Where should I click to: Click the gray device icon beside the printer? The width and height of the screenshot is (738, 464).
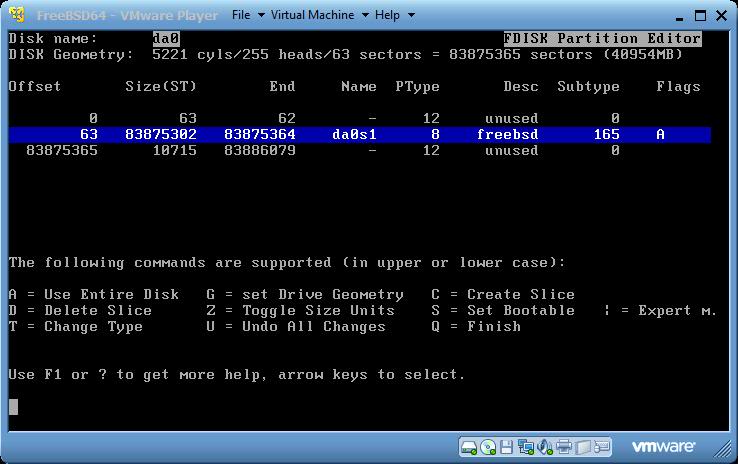583,447
